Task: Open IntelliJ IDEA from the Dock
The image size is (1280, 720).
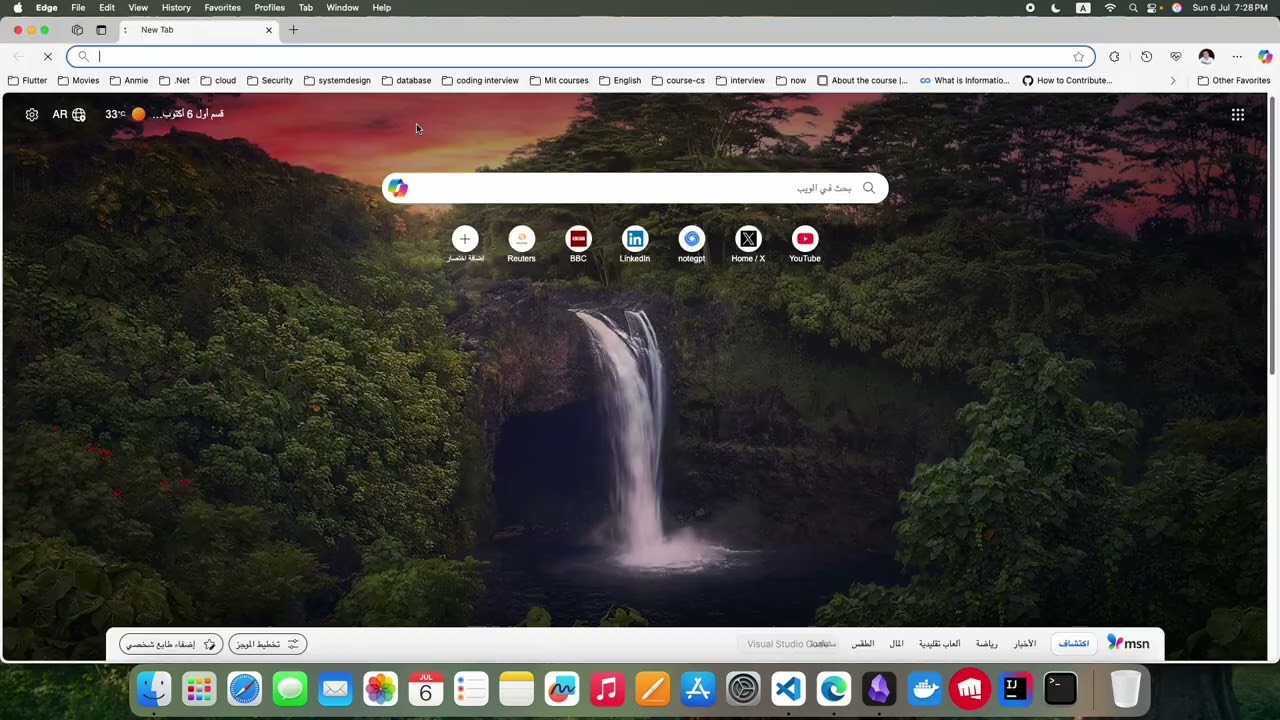Action: [x=1015, y=689]
